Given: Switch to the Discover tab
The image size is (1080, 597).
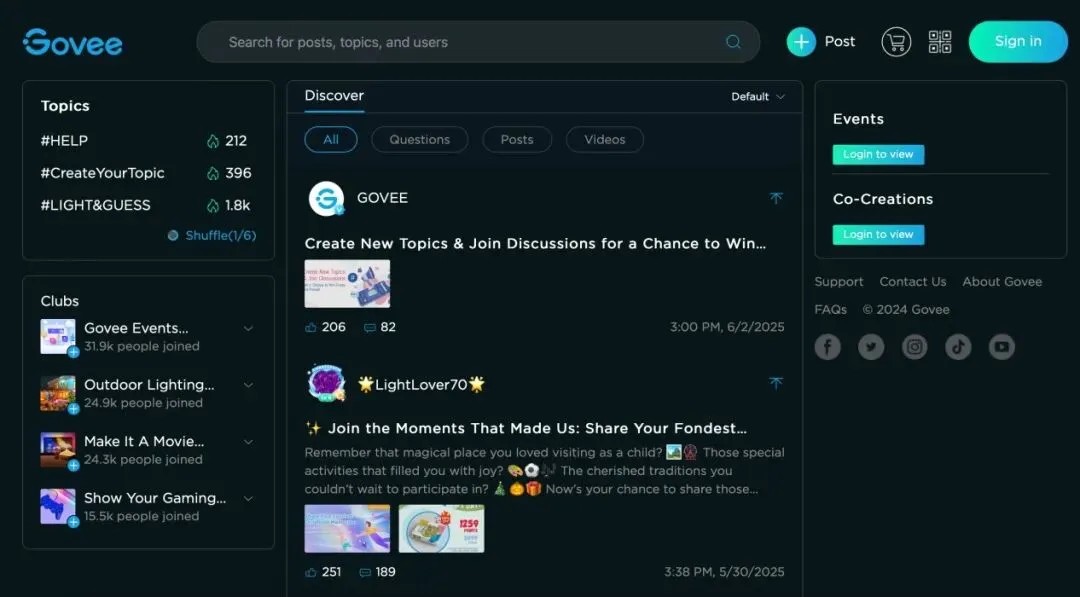Looking at the screenshot, I should point(334,96).
